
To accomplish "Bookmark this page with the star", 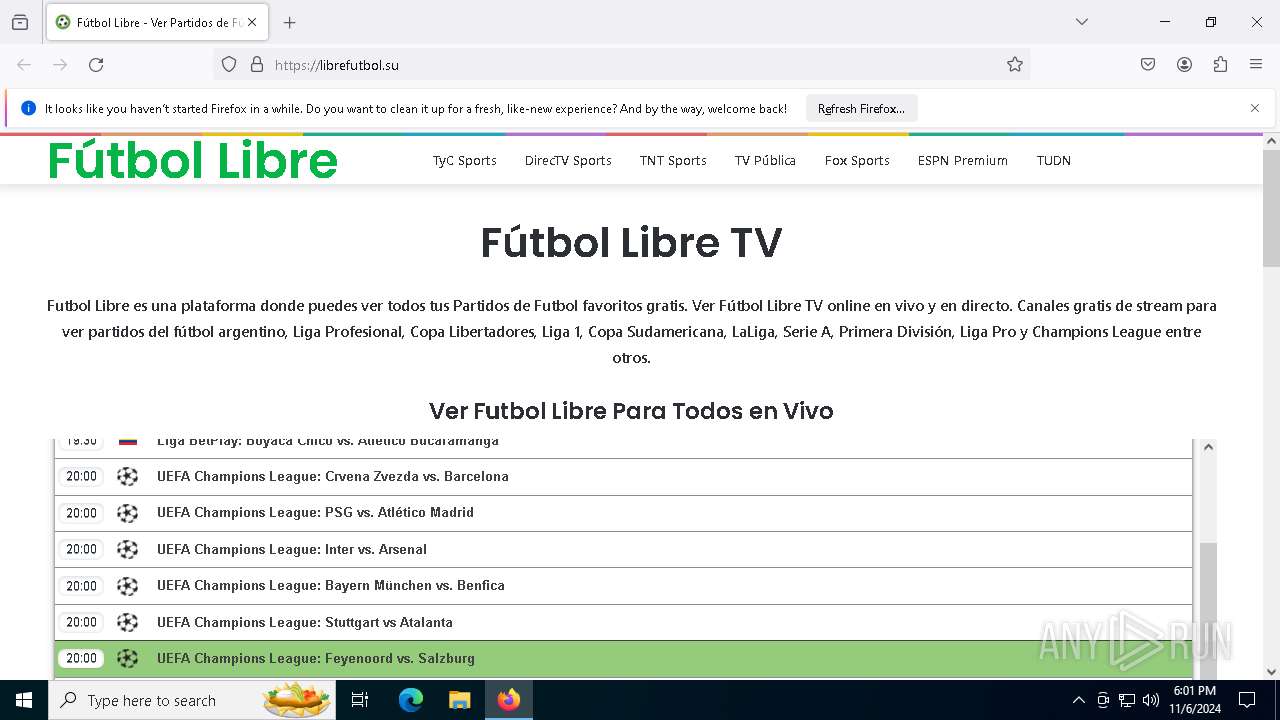I will click(1015, 64).
